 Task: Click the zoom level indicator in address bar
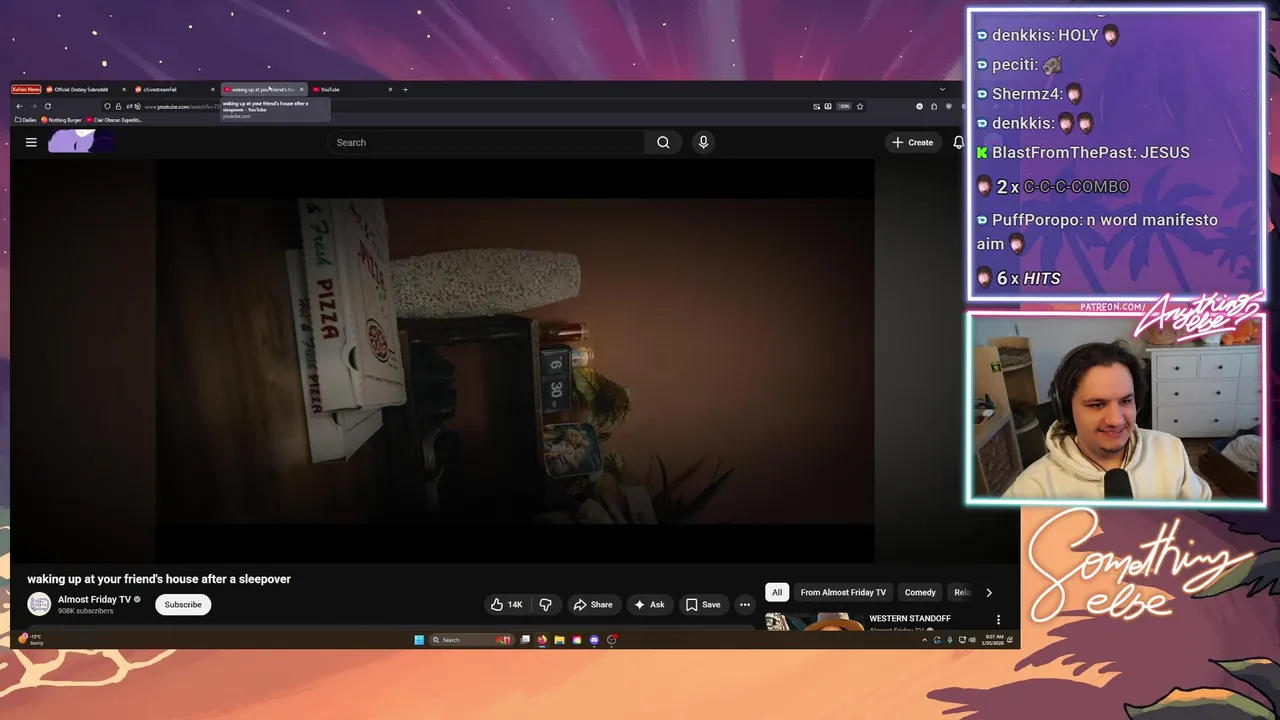coord(844,106)
